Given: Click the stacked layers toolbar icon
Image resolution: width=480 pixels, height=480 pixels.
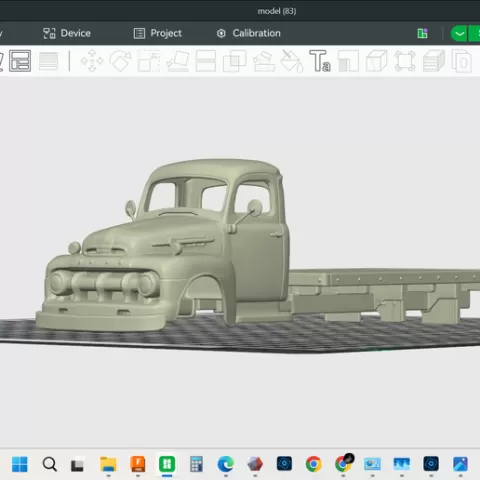Looking at the screenshot, I should click(x=434, y=61).
